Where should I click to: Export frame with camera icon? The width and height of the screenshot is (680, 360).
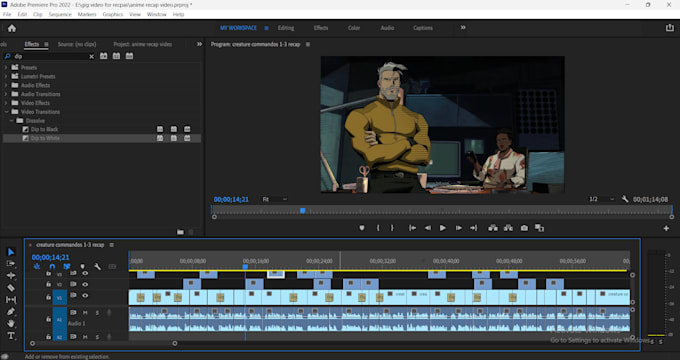point(524,228)
